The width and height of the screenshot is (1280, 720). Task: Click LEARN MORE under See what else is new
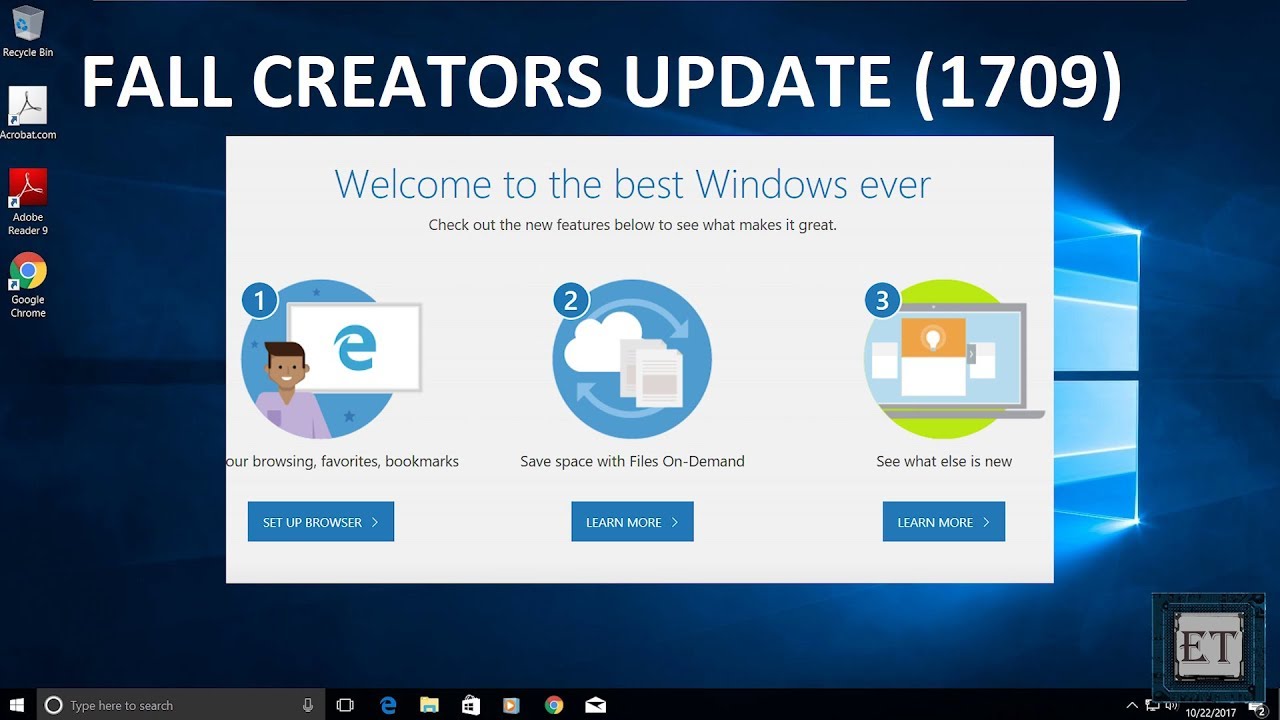(944, 522)
